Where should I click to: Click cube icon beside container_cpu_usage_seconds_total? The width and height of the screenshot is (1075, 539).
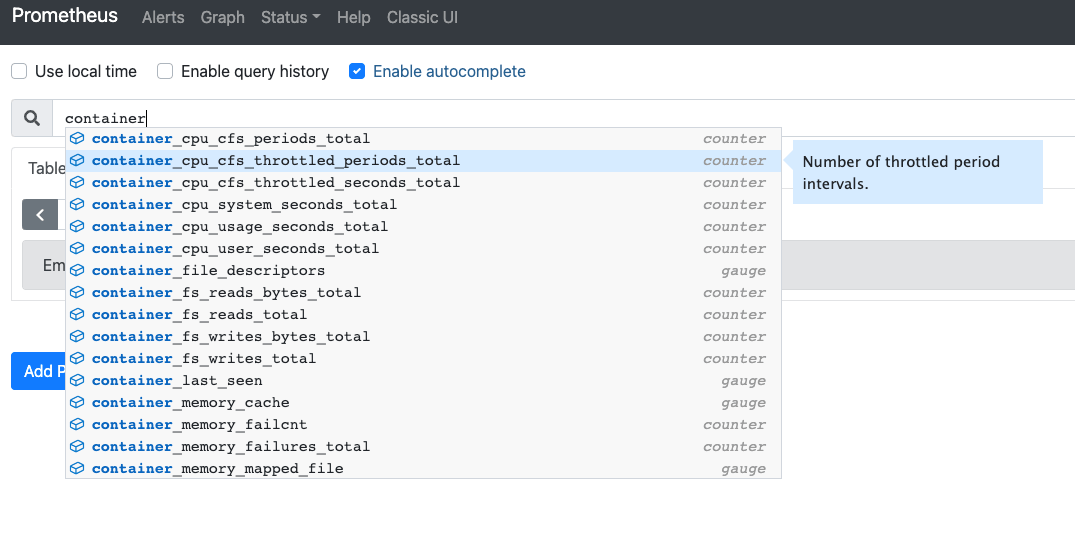point(77,226)
